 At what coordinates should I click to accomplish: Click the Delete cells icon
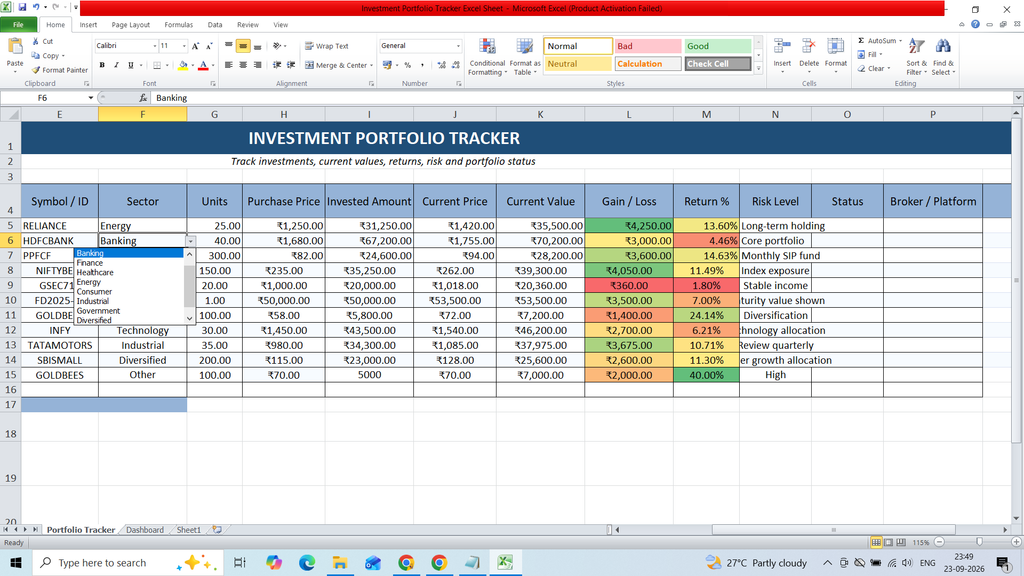(x=808, y=47)
